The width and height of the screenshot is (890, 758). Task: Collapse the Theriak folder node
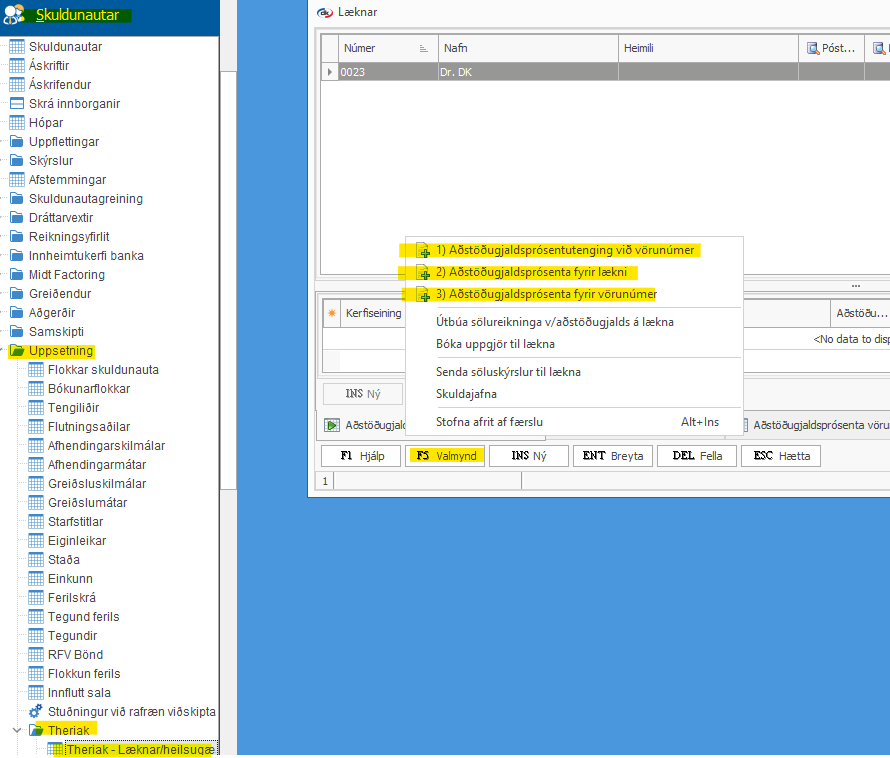16,730
